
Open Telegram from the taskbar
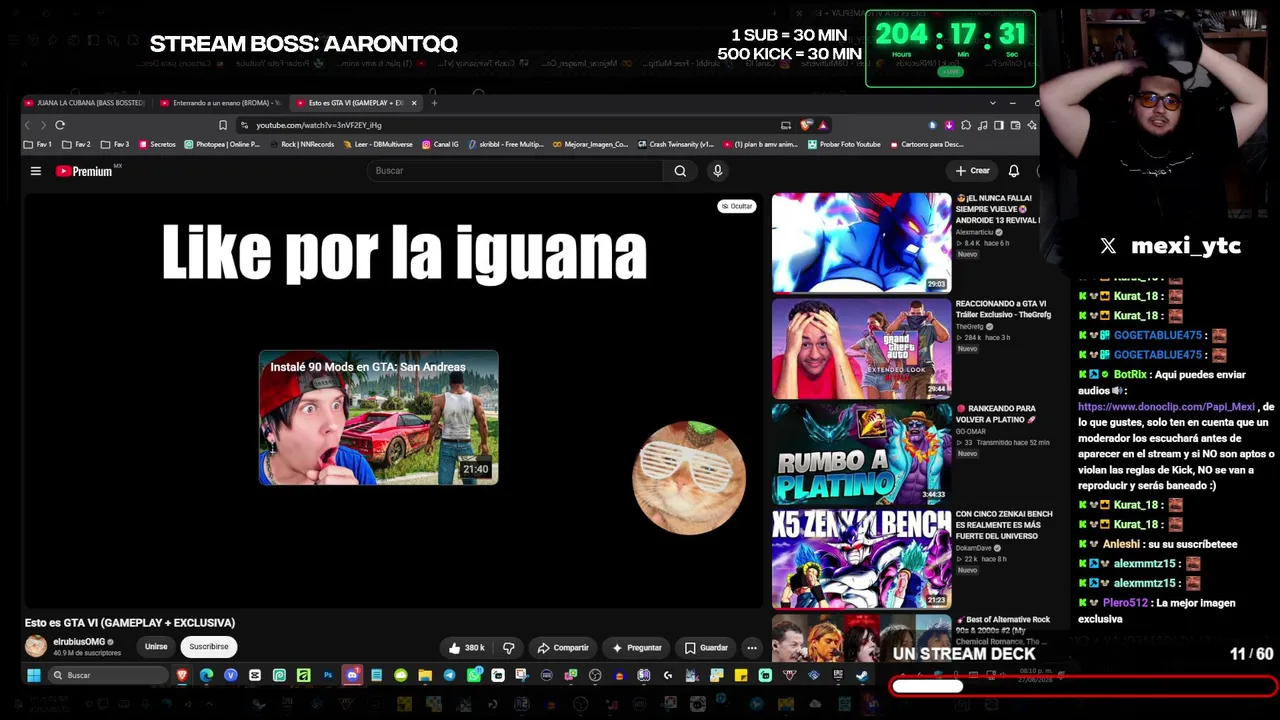pyautogui.click(x=449, y=676)
